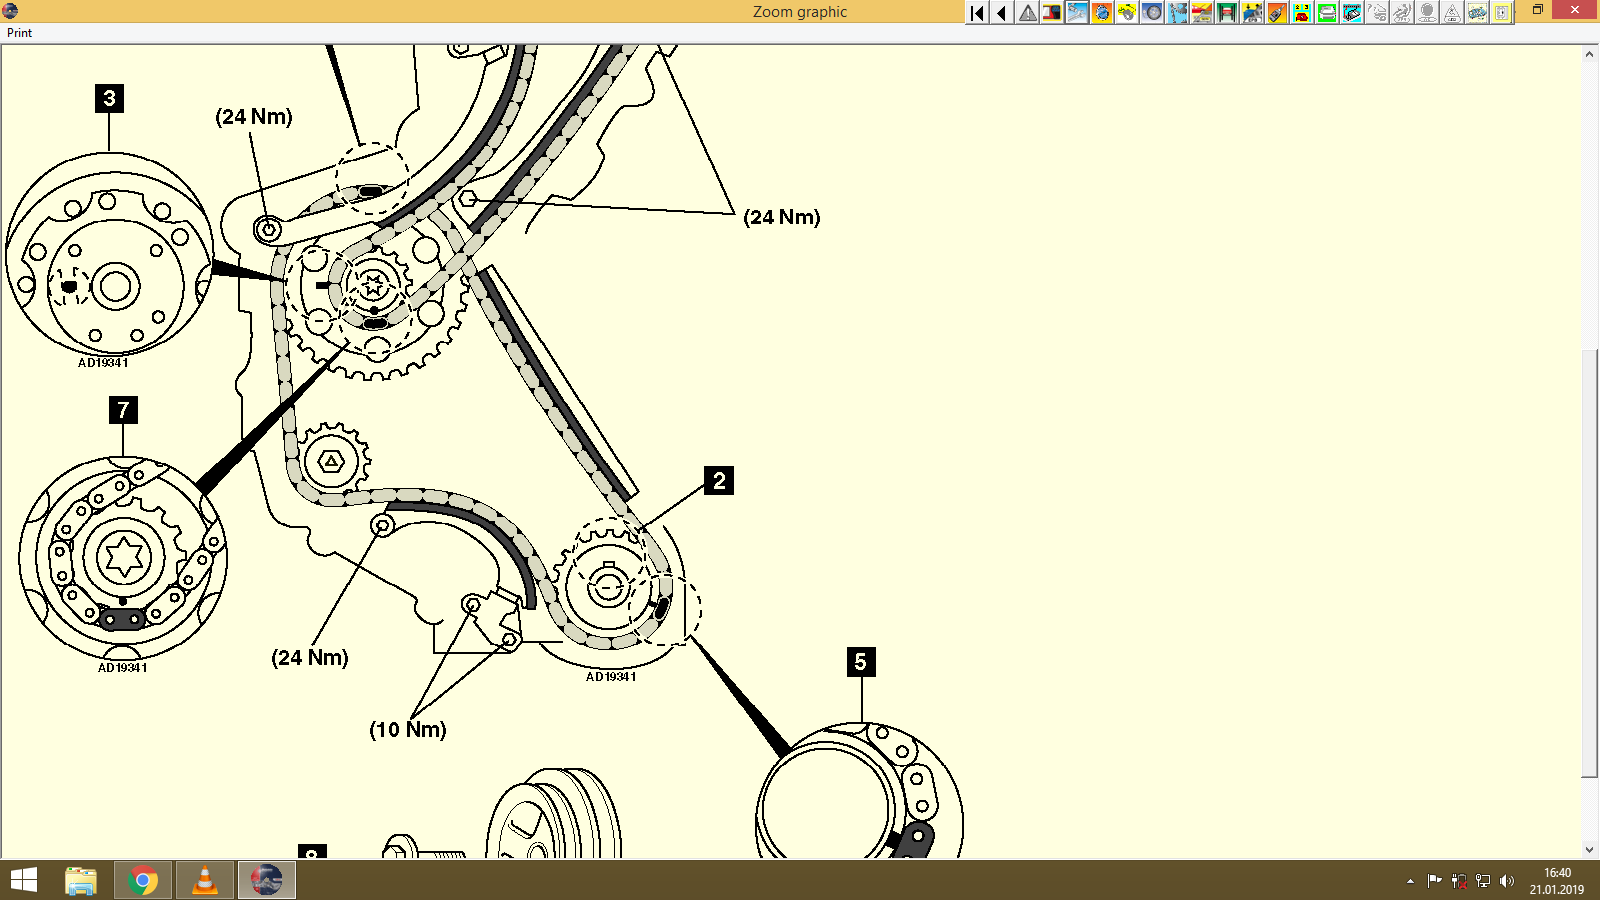Click the tyre and wheel data icon

pyautogui.click(x=1152, y=13)
